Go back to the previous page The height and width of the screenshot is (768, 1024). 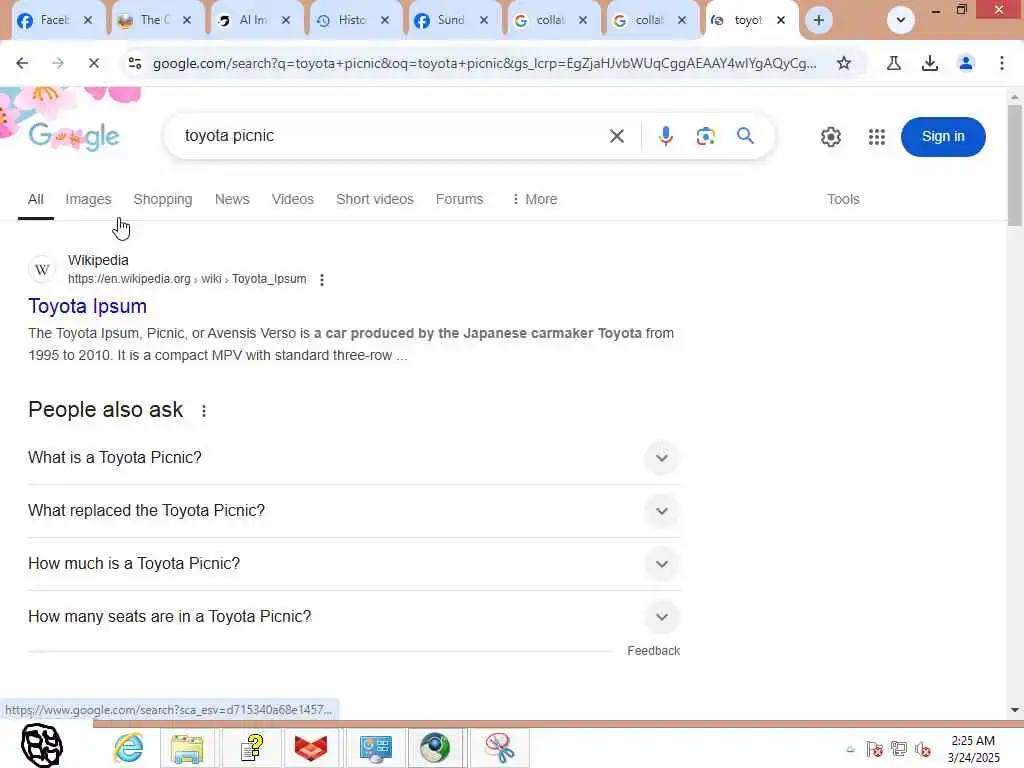click(22, 63)
